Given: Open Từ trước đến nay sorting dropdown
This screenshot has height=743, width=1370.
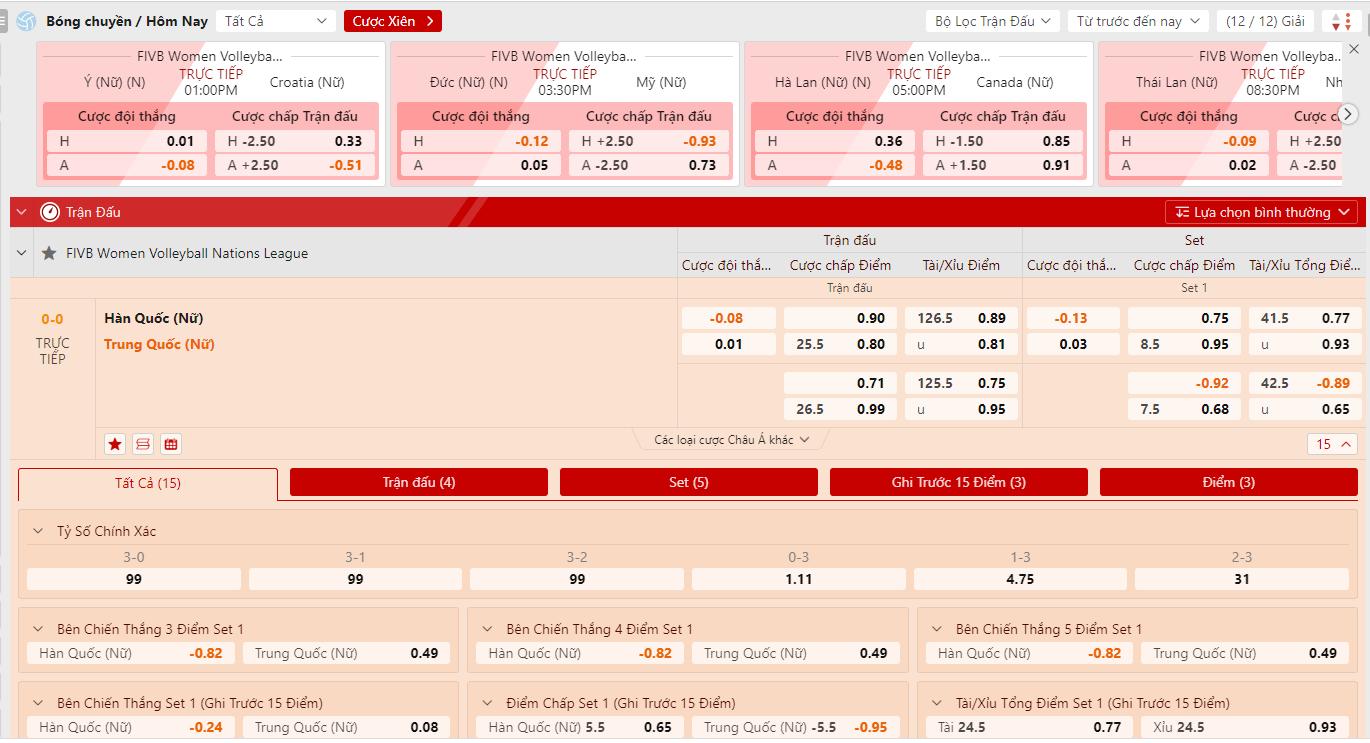Looking at the screenshot, I should tap(1138, 21).
